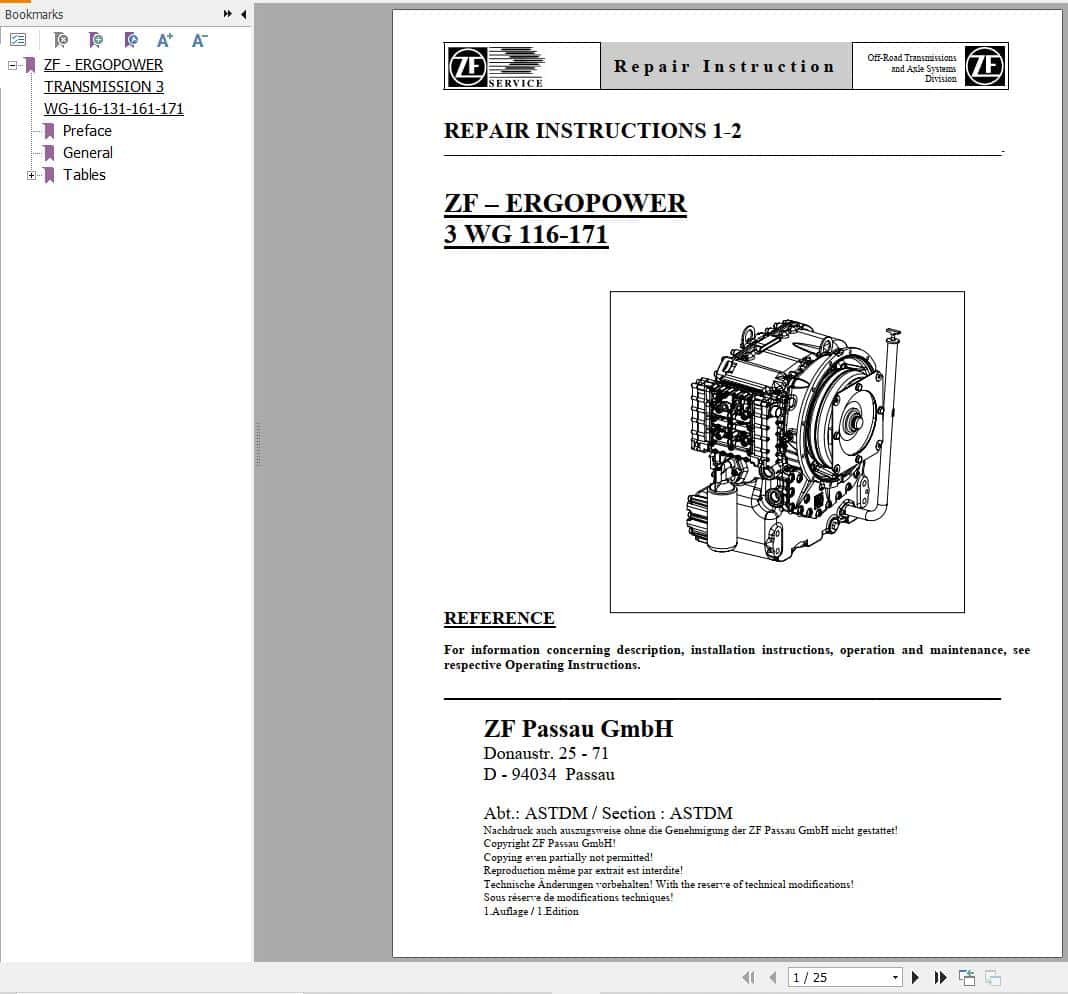Click the ZF Service logo in header
This screenshot has width=1068, height=994.
point(497,66)
